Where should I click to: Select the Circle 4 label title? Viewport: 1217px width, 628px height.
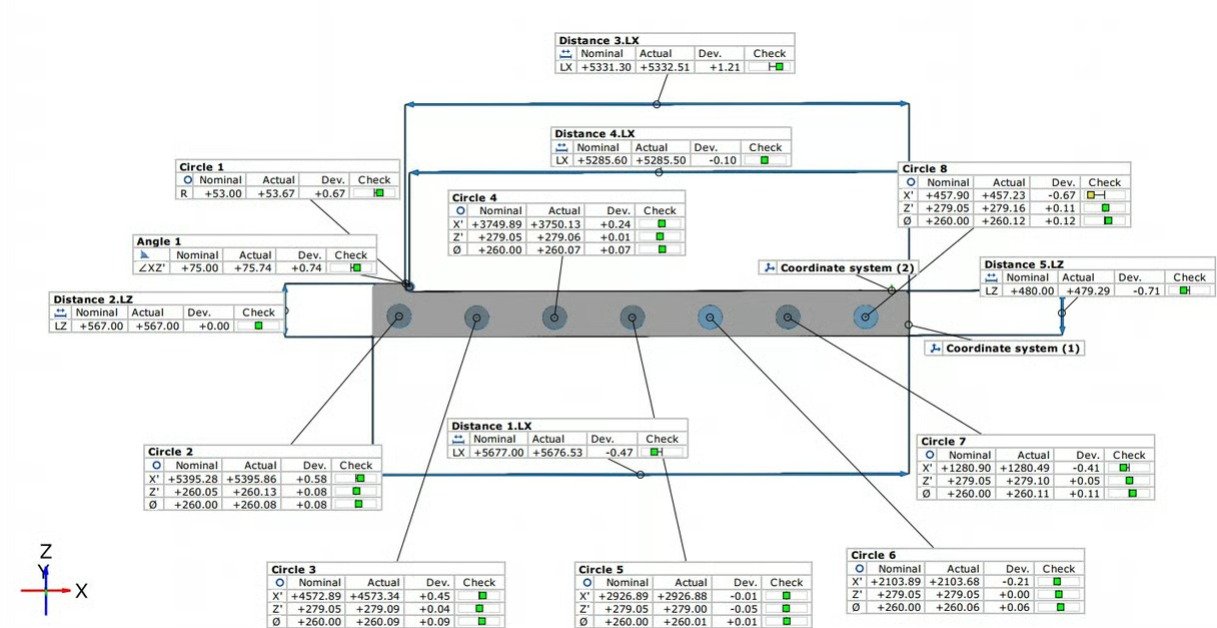pos(474,198)
